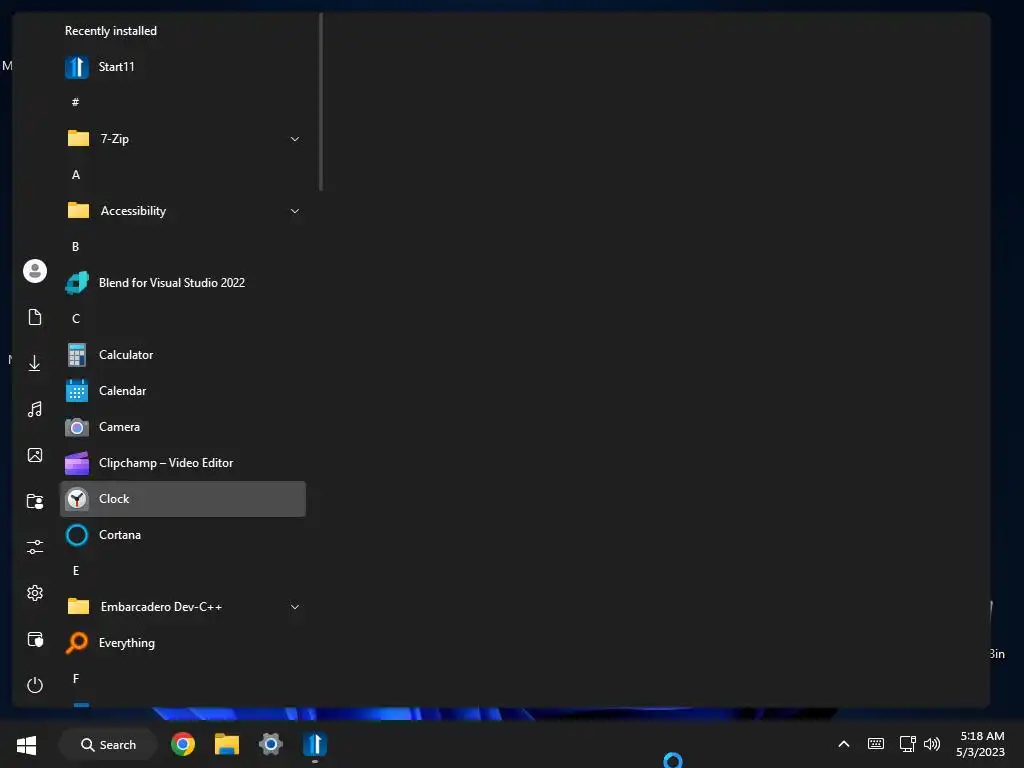Open Blend for Visual Studio 2022
Image resolution: width=1024 pixels, height=768 pixels.
coord(183,283)
